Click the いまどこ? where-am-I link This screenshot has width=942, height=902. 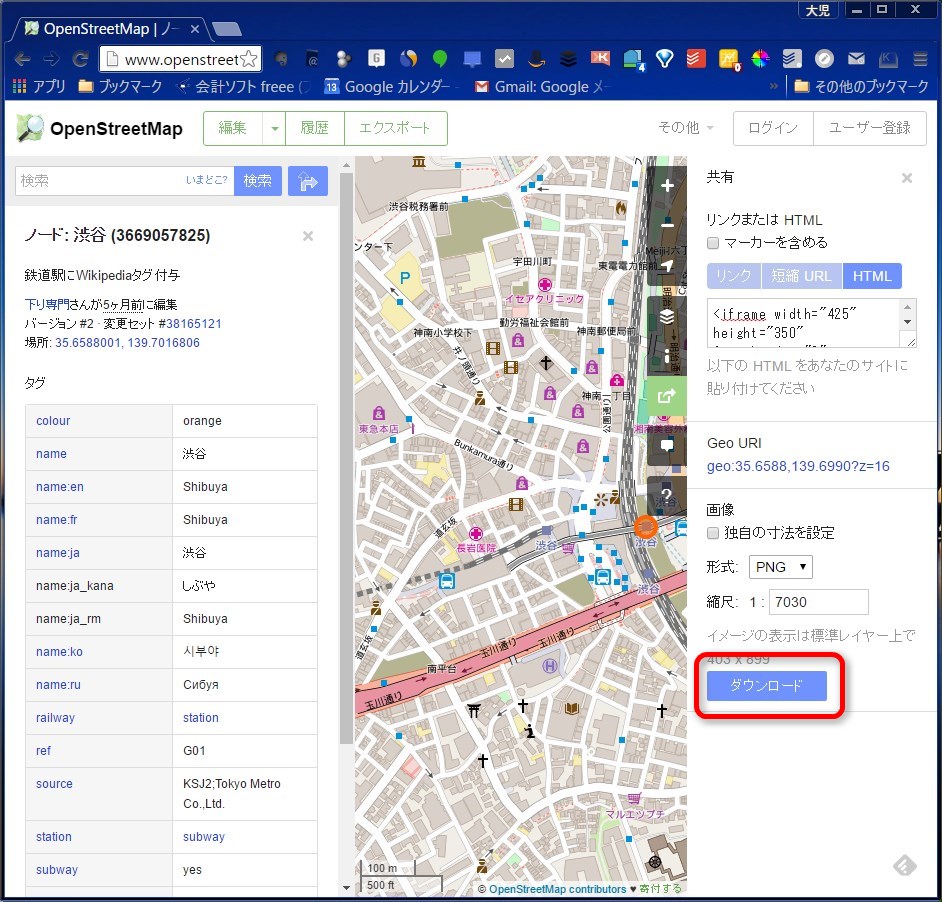point(207,180)
